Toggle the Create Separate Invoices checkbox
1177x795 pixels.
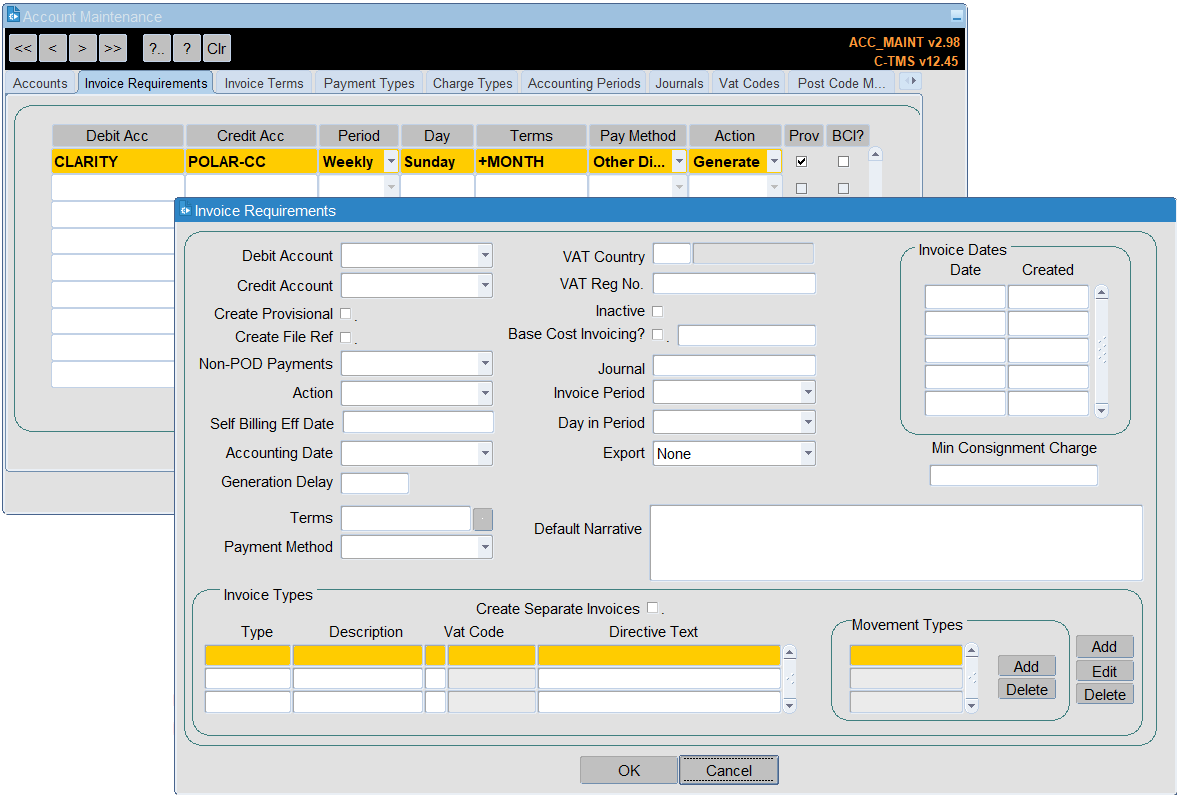[x=652, y=608]
